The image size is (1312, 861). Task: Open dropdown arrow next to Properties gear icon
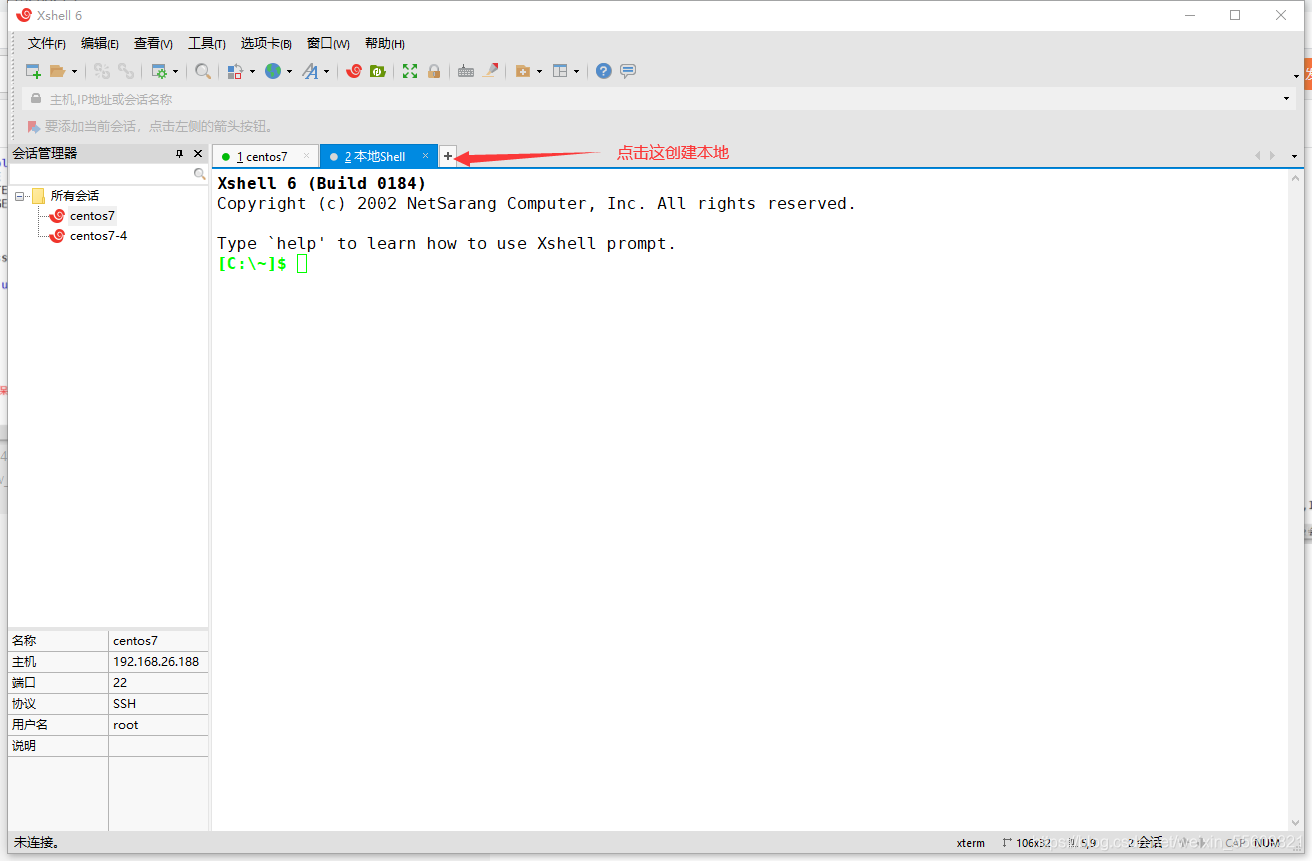tap(175, 71)
